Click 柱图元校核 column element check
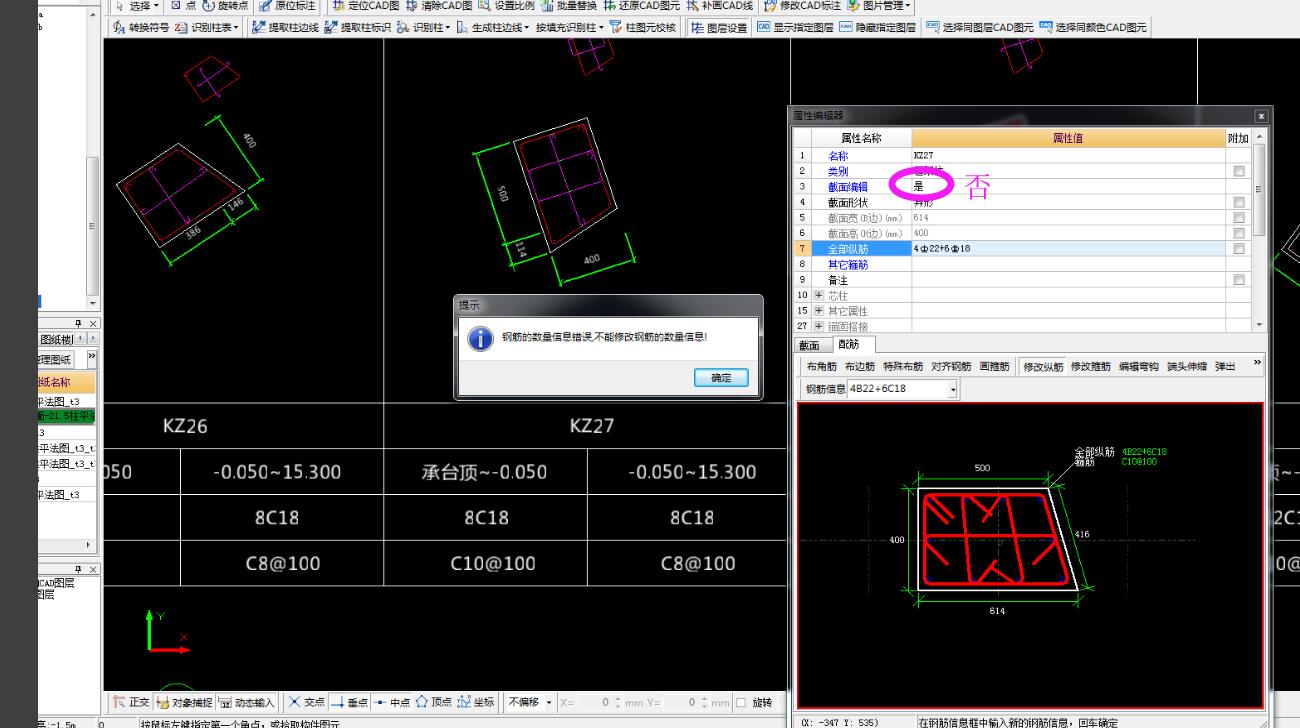This screenshot has width=1300, height=728. [x=643, y=28]
